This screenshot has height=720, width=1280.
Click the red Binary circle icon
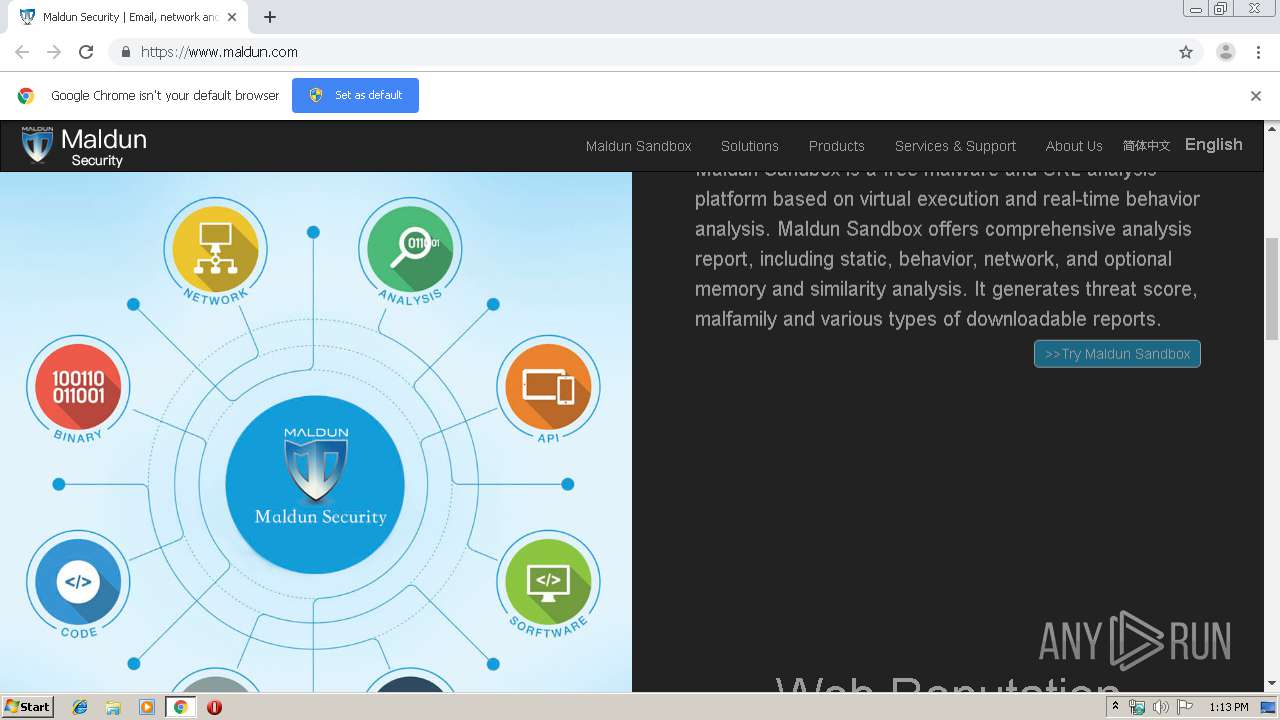click(78, 387)
